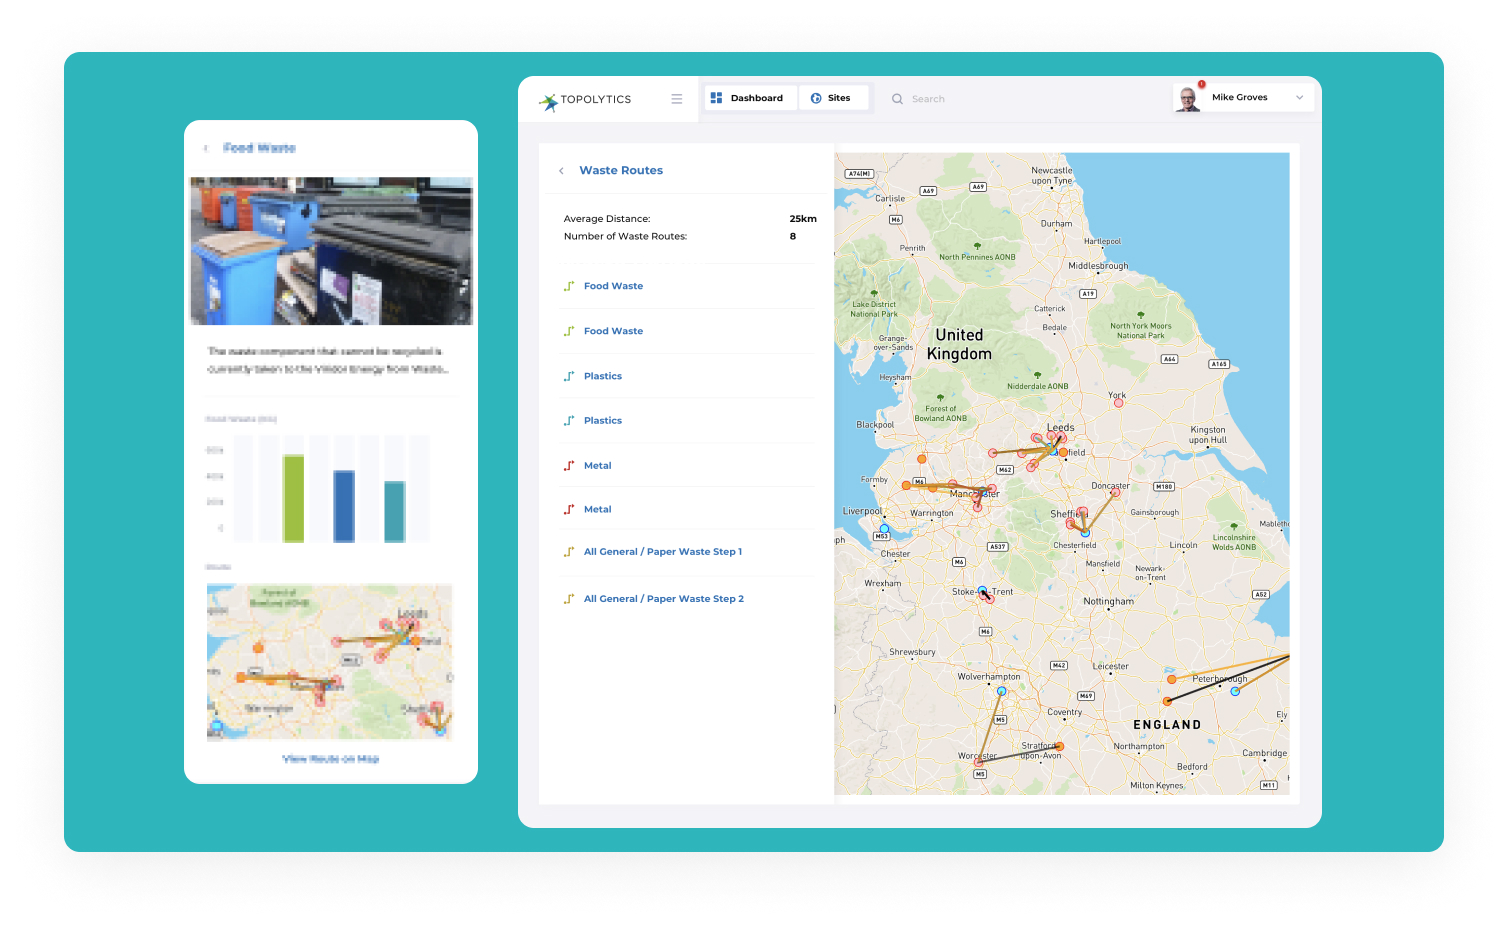Click the Stoke-on-Trent marker on map
The width and height of the screenshot is (1508, 928).
[983, 591]
